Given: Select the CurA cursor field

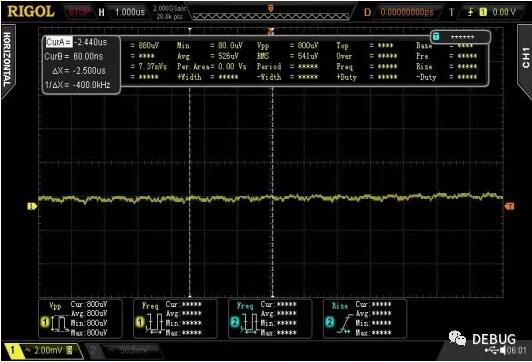Looking at the screenshot, I should (x=77, y=42).
